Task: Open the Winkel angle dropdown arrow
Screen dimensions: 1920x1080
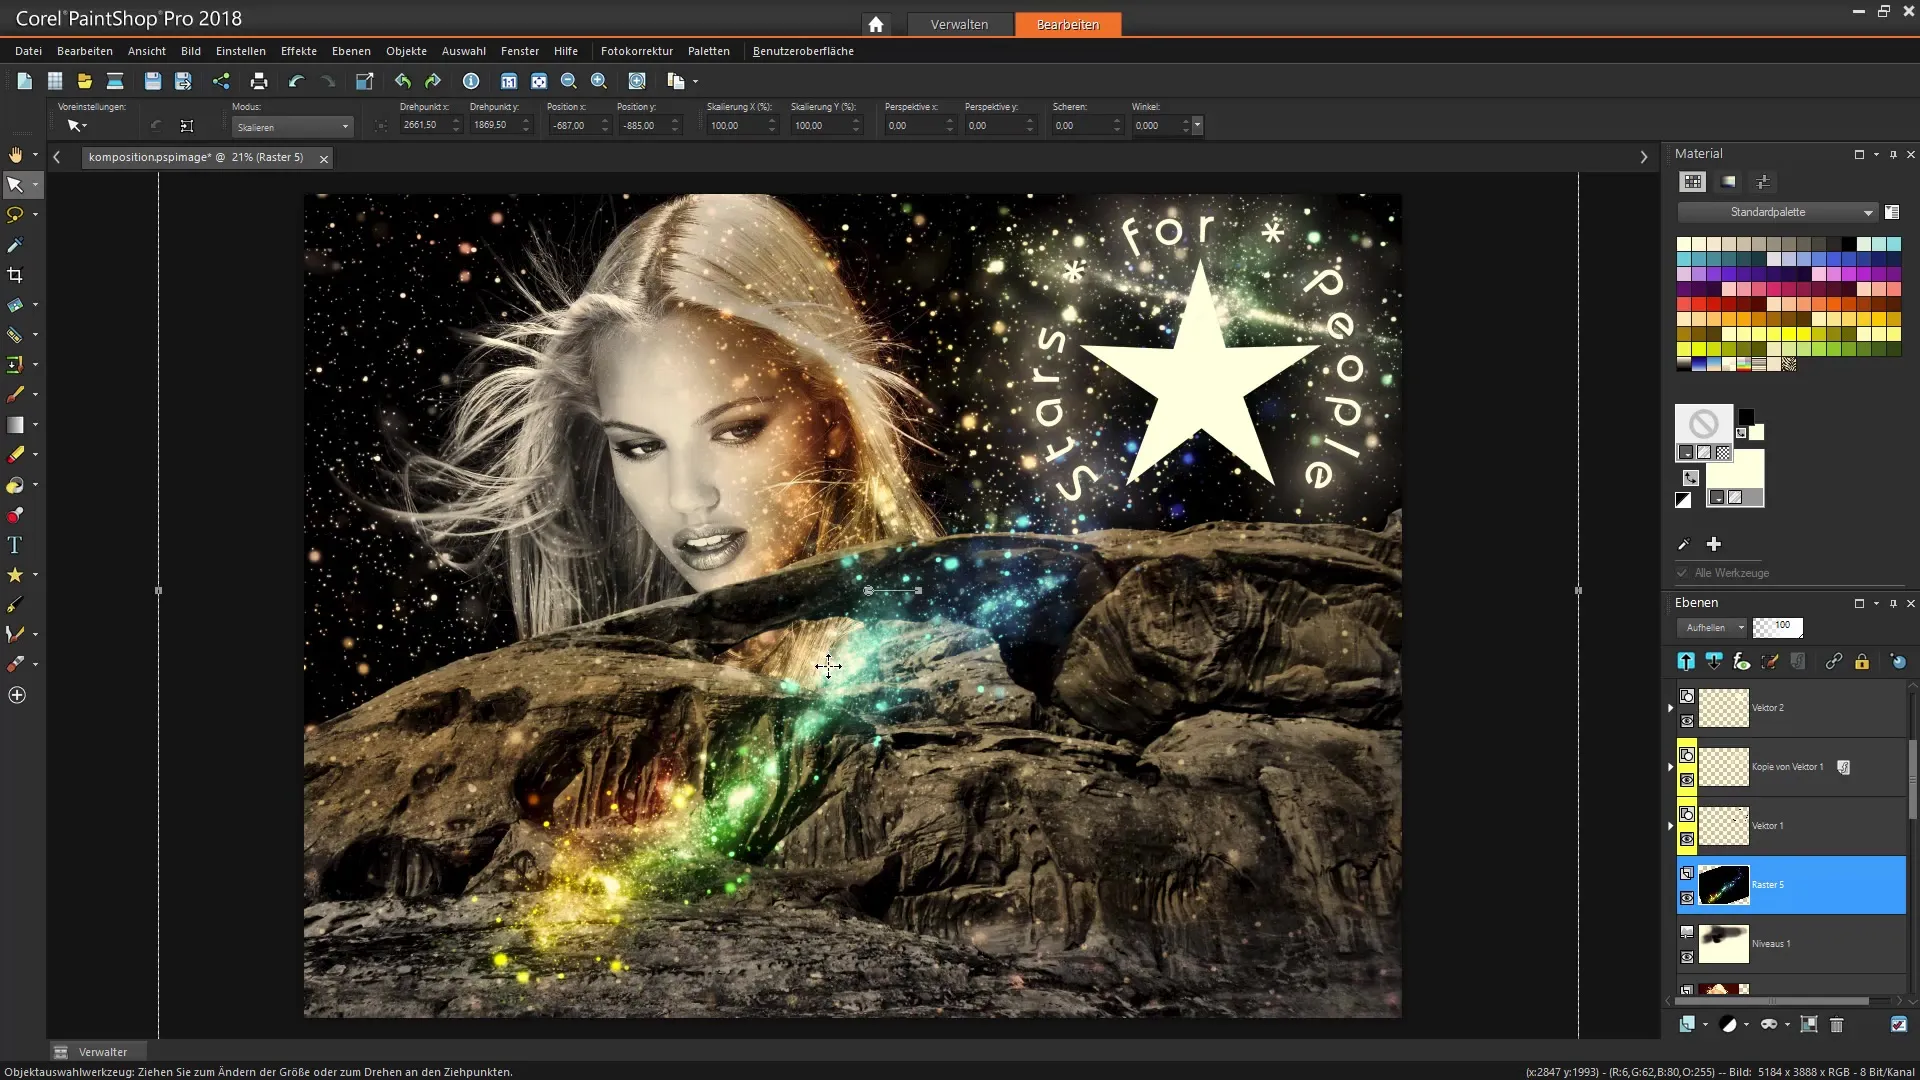Action: [x=1197, y=126]
